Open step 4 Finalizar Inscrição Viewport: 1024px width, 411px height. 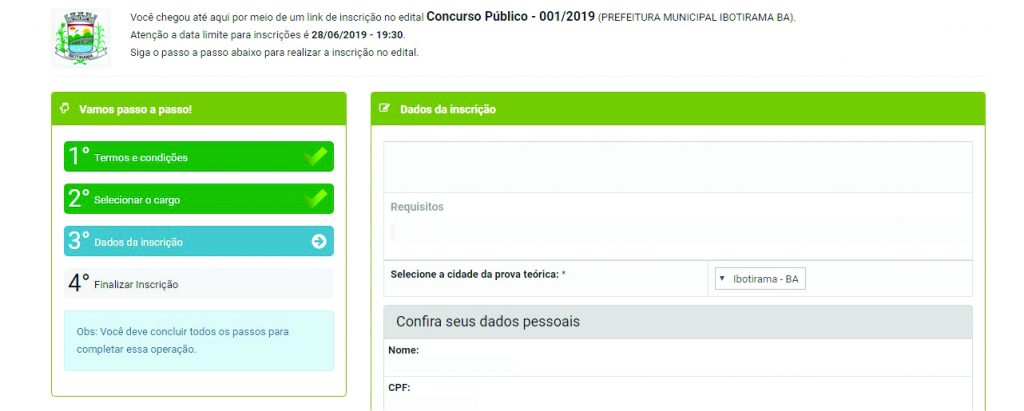pos(199,284)
